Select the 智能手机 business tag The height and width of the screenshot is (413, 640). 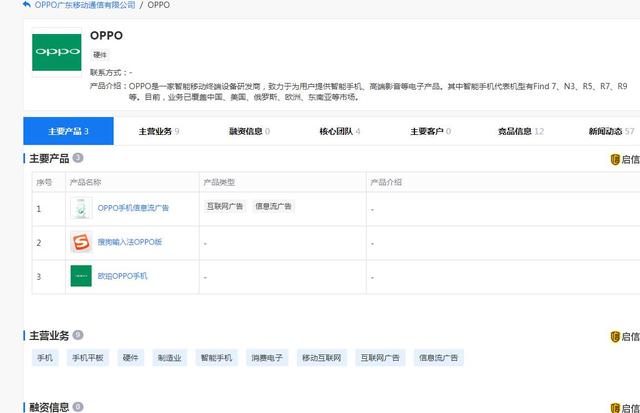tap(215, 357)
